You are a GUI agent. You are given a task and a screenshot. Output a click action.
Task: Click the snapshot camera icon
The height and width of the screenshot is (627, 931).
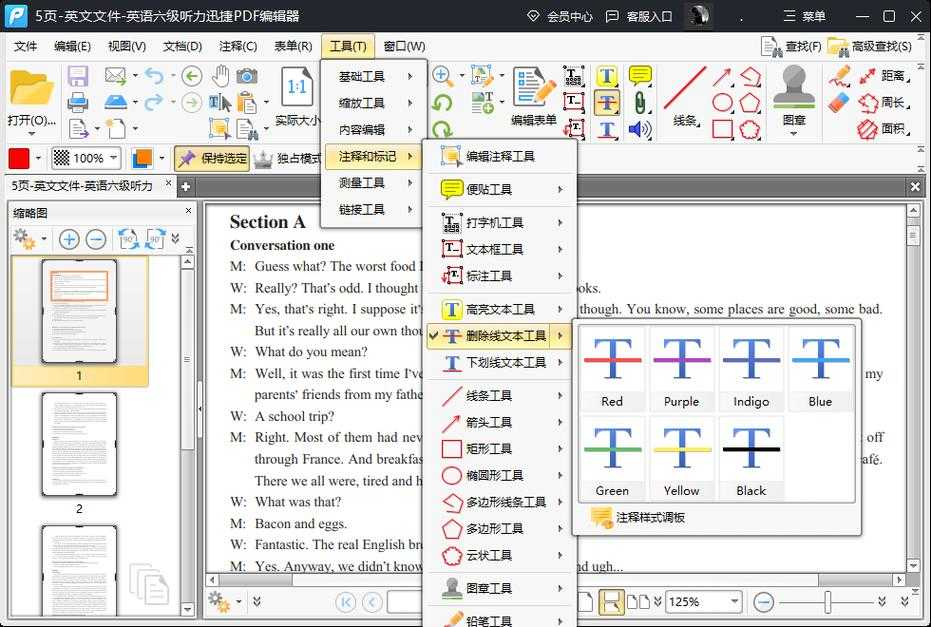pos(247,76)
